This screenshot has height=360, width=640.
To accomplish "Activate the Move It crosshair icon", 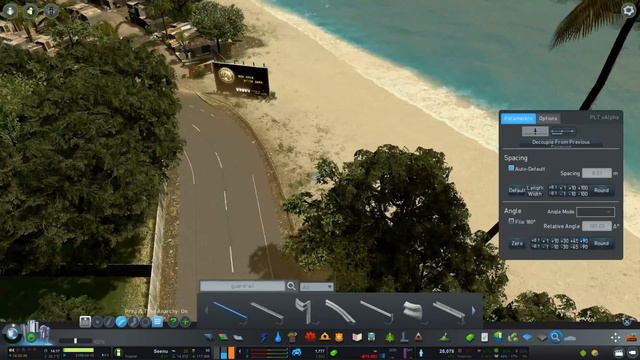I will tap(616, 338).
